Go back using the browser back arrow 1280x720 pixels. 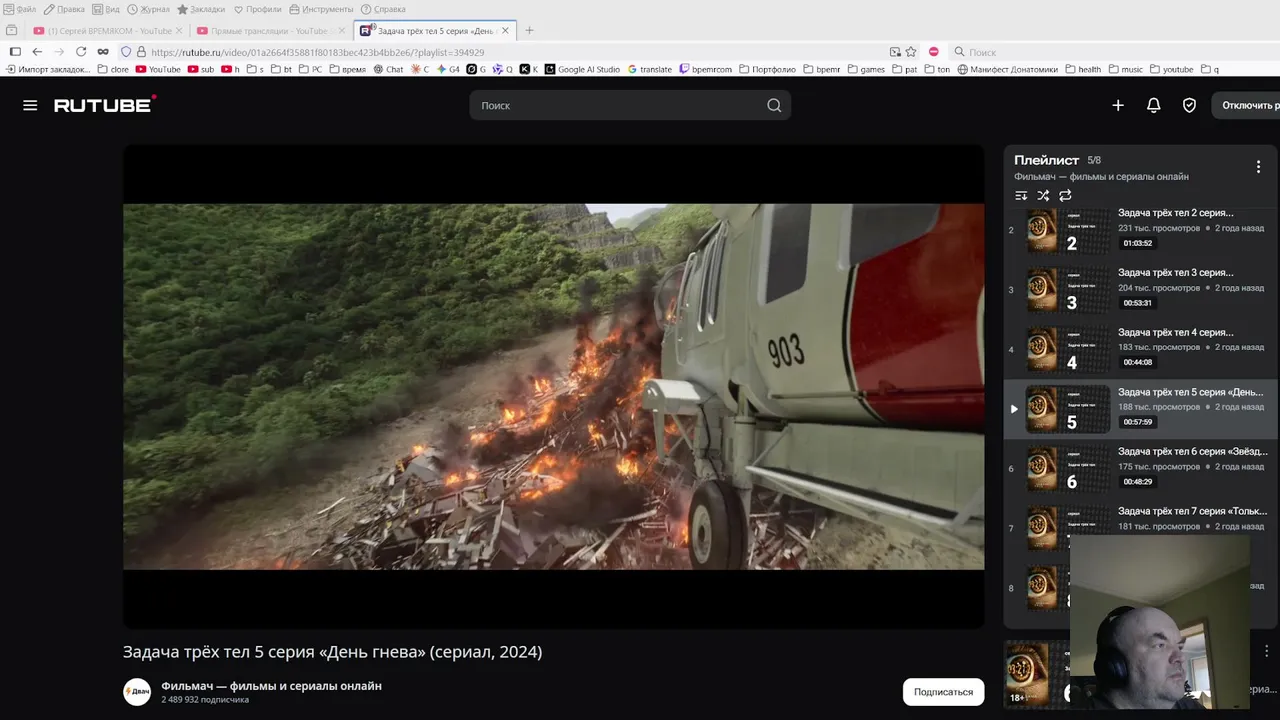point(37,52)
